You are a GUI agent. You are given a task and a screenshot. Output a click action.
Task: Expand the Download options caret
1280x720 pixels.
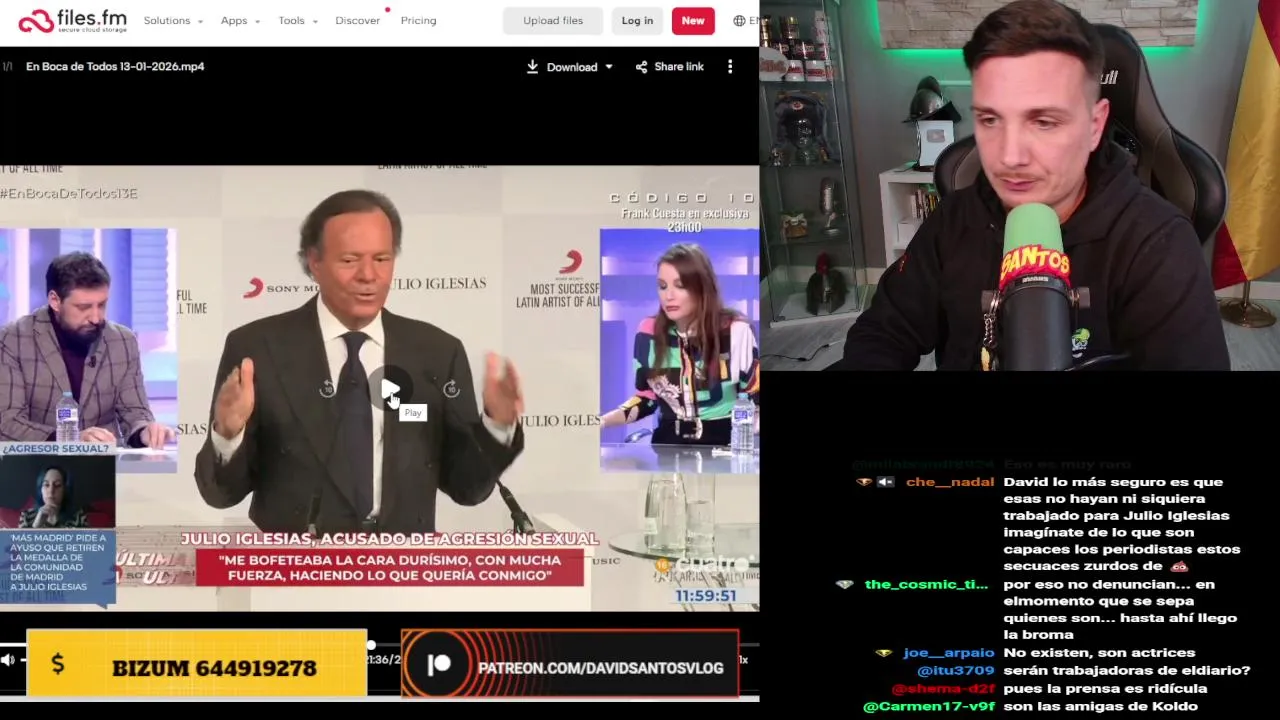609,67
